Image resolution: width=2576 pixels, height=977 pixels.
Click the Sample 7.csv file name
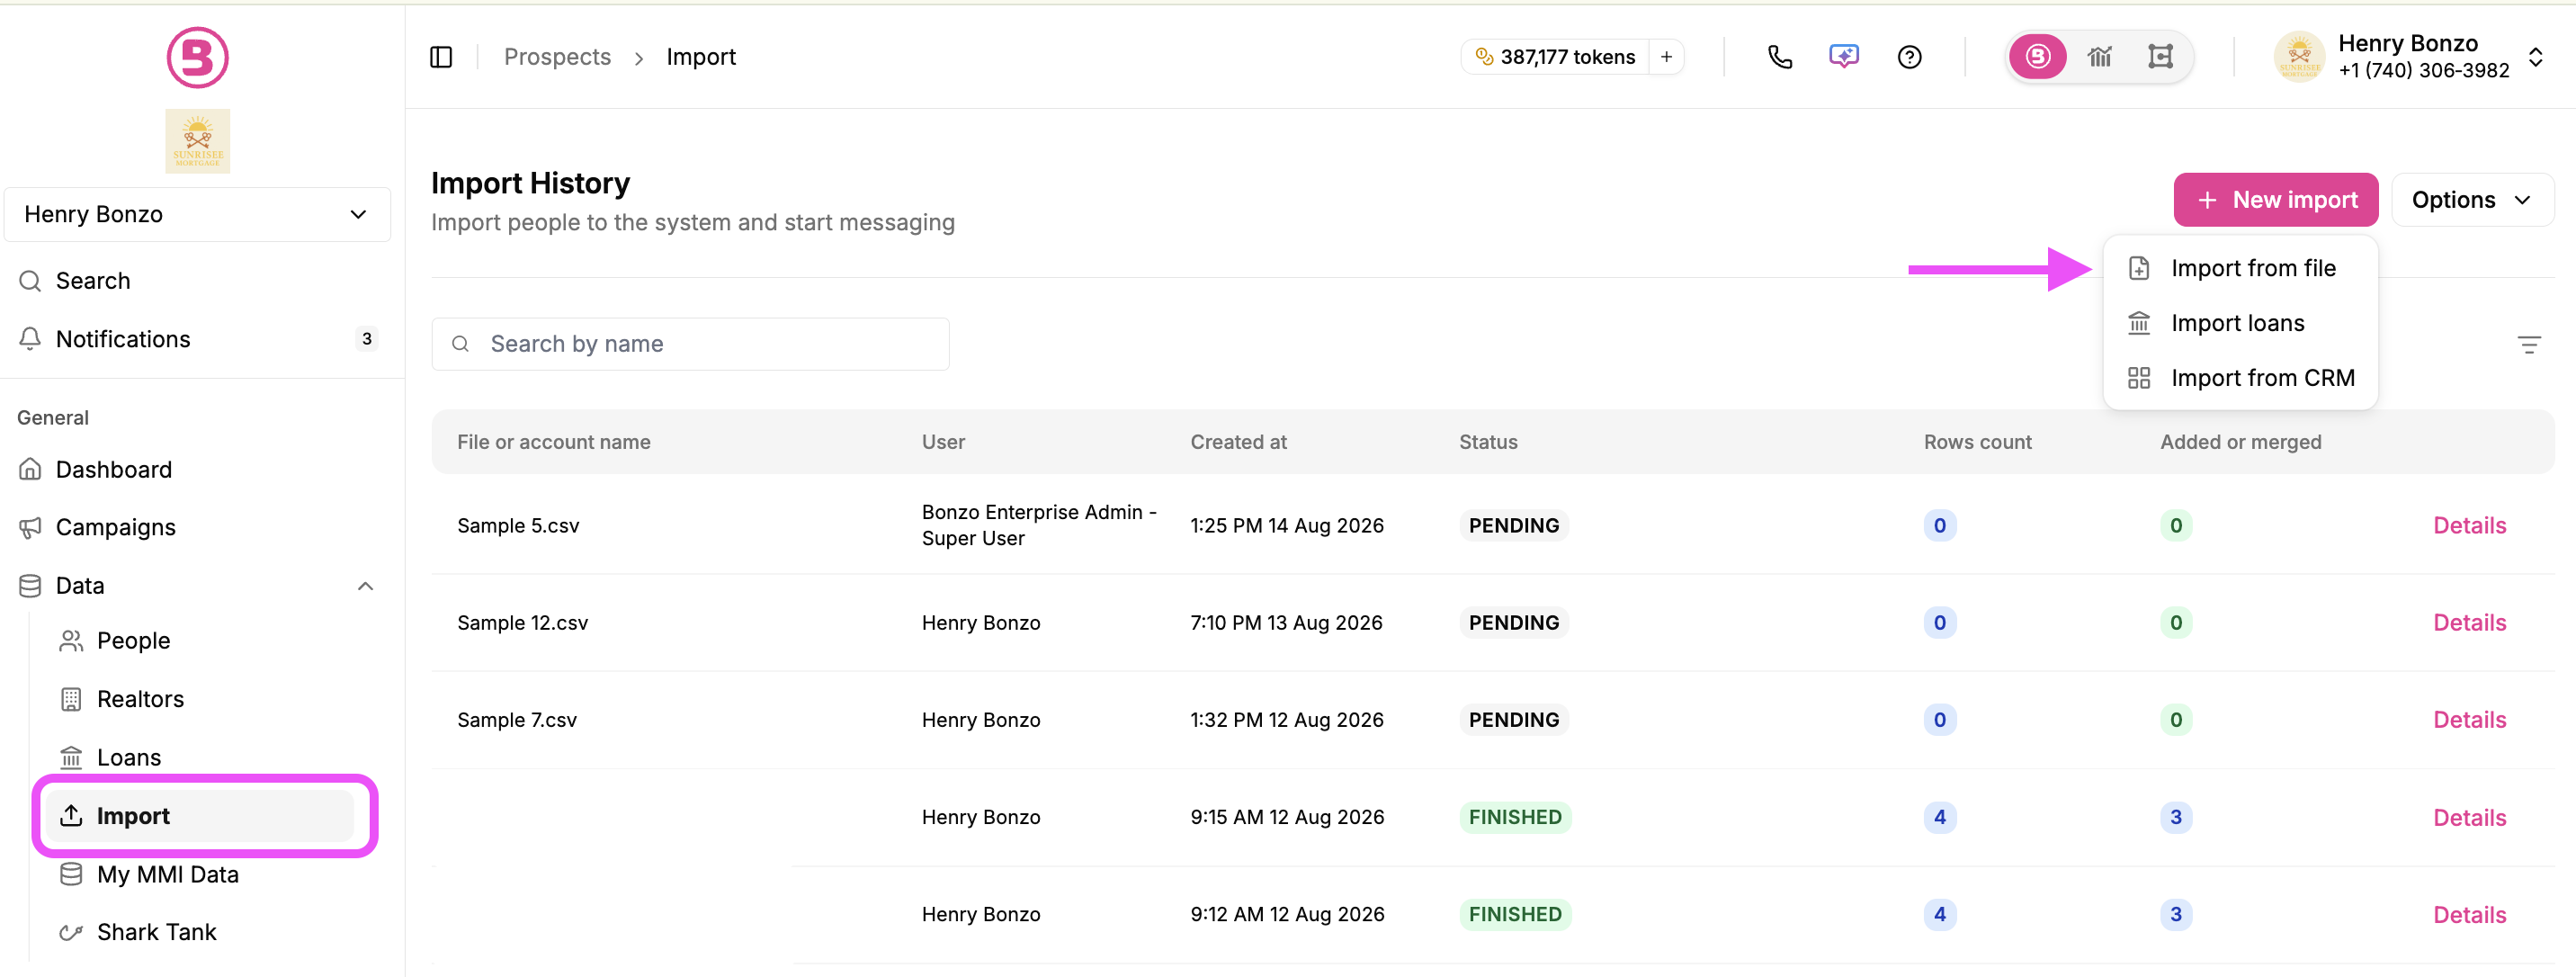tap(517, 720)
